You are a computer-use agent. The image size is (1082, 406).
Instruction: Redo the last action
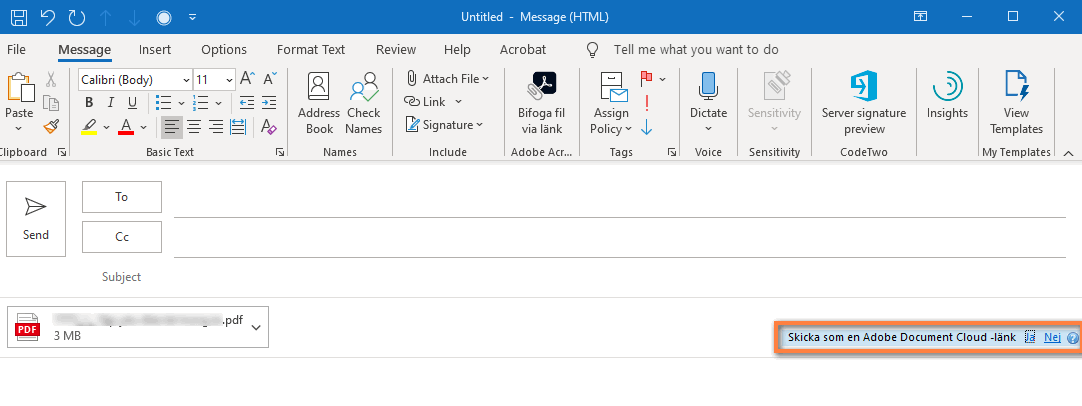point(77,17)
